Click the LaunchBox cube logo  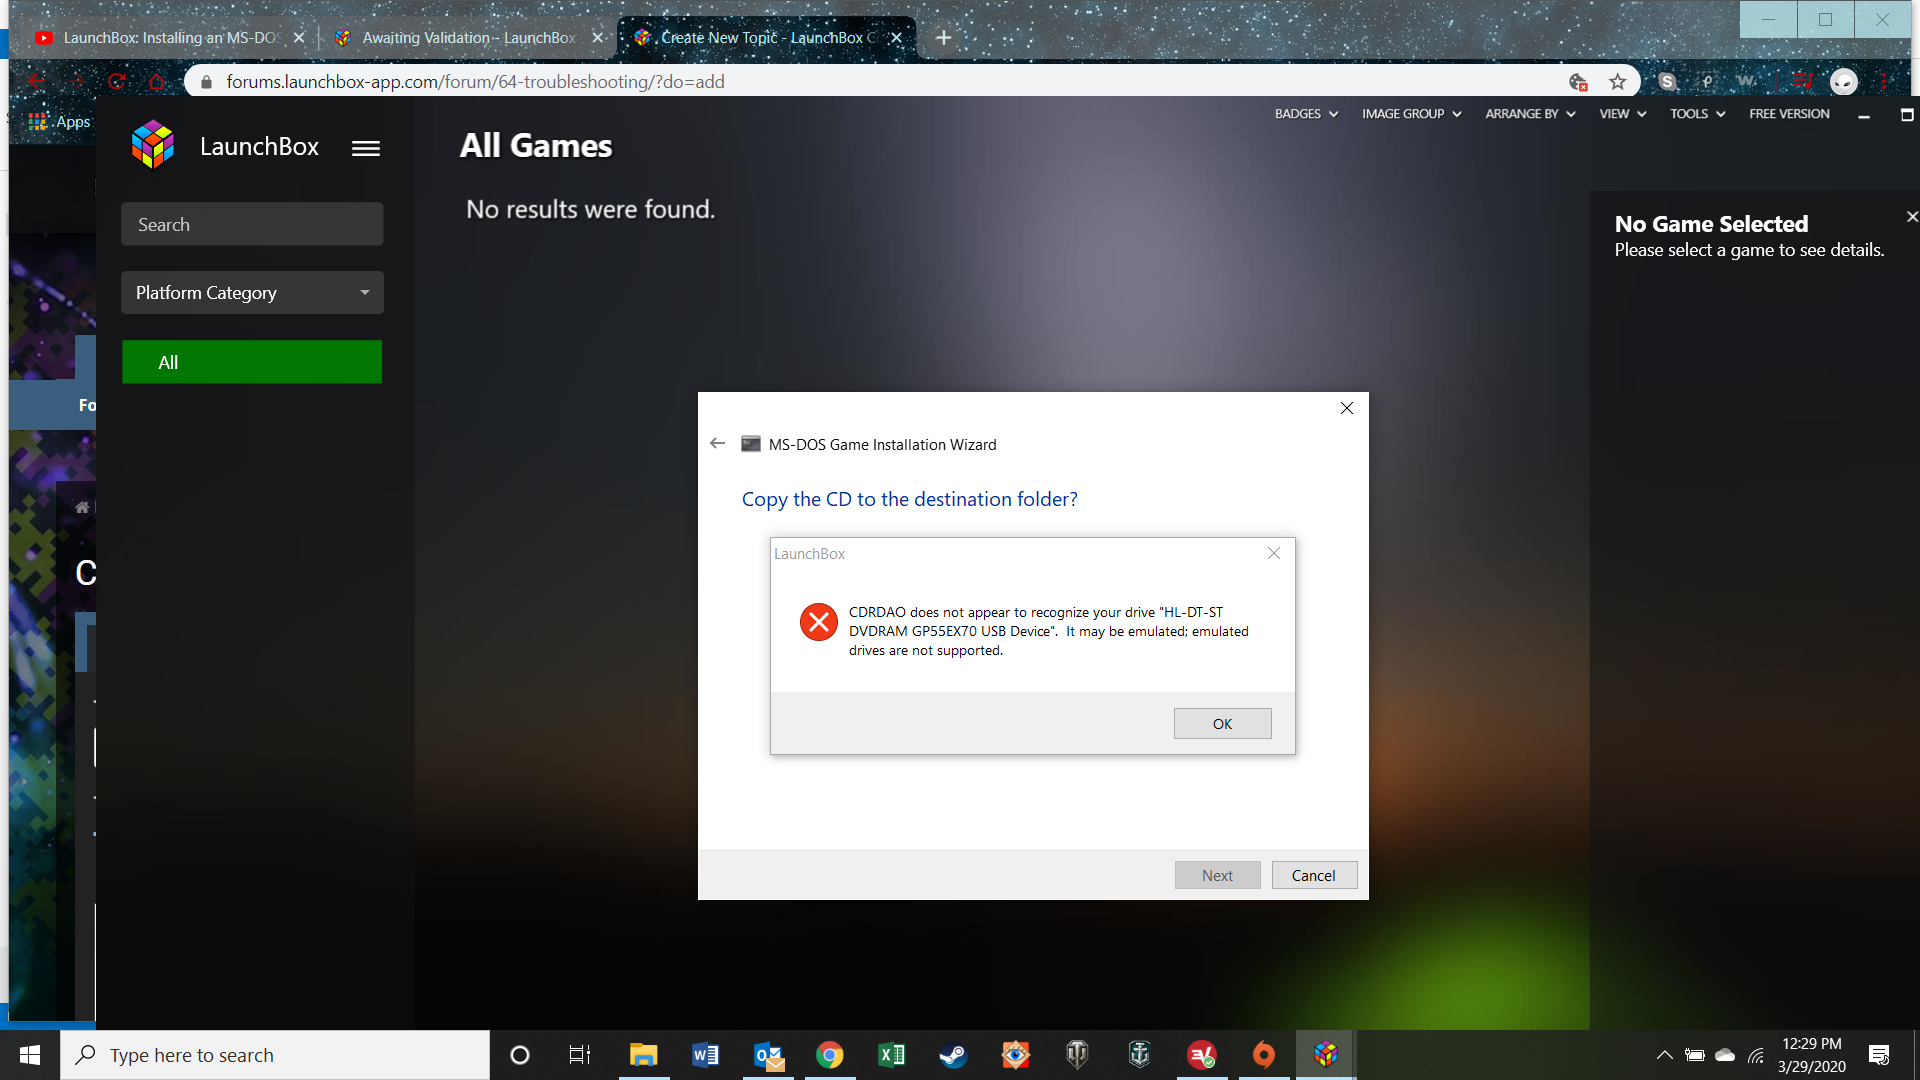pyautogui.click(x=153, y=146)
